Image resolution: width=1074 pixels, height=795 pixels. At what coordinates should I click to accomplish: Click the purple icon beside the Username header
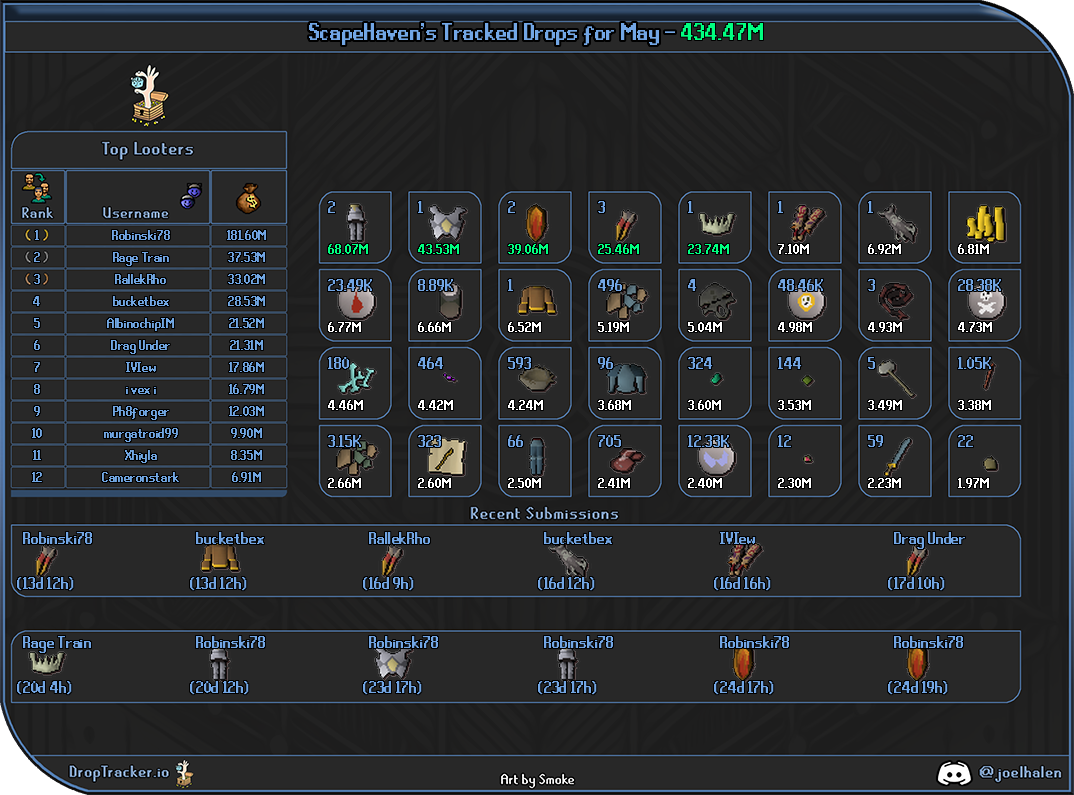(191, 196)
